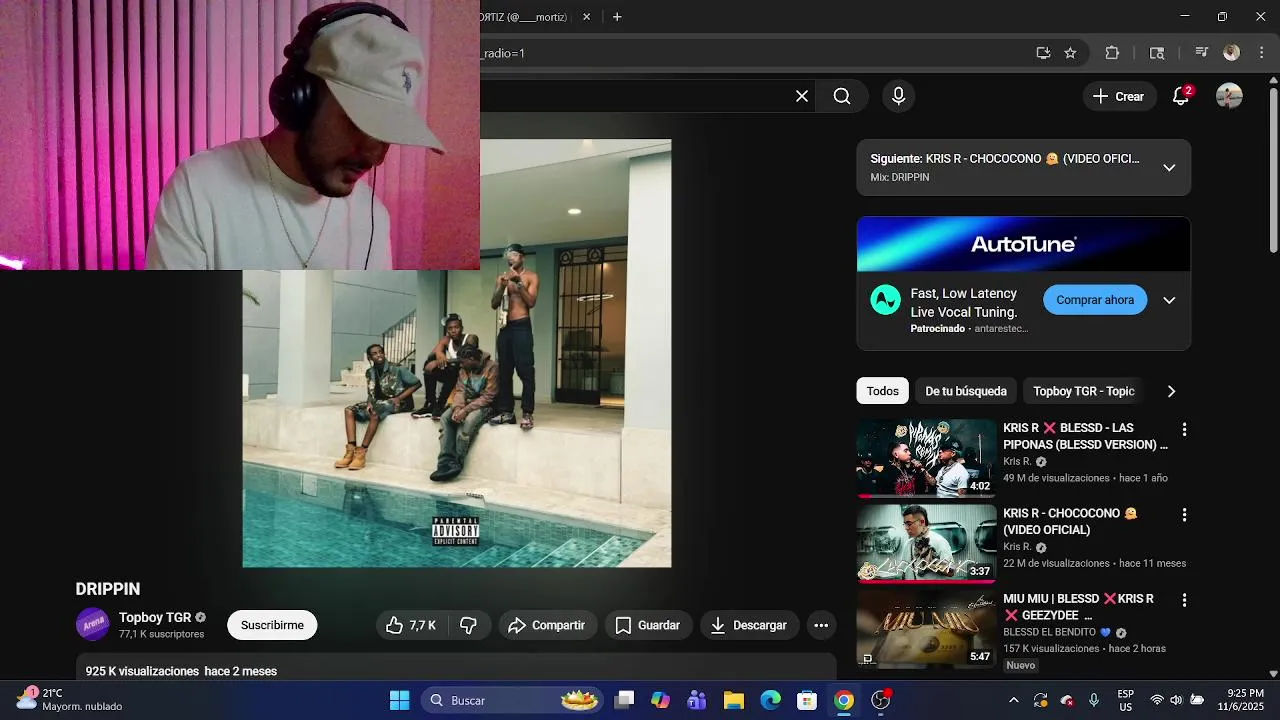This screenshot has width=1280, height=720.
Task: Open Microsoft Edge from the taskbar
Action: pyautogui.click(x=770, y=700)
